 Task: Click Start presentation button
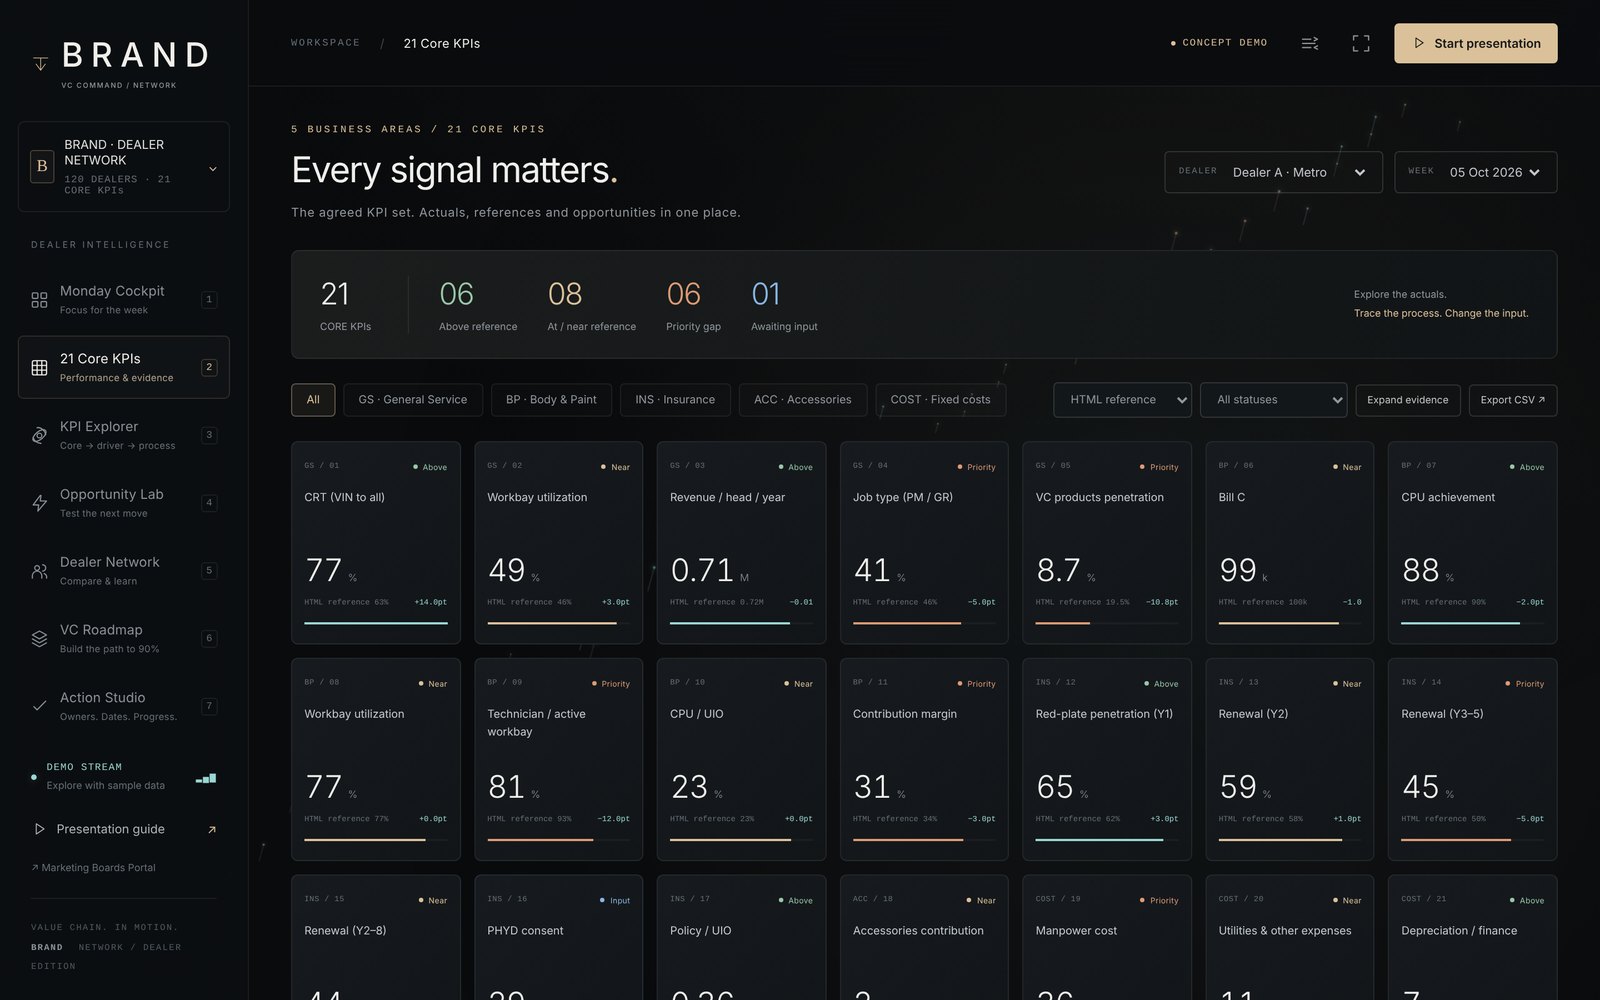[x=1476, y=43]
